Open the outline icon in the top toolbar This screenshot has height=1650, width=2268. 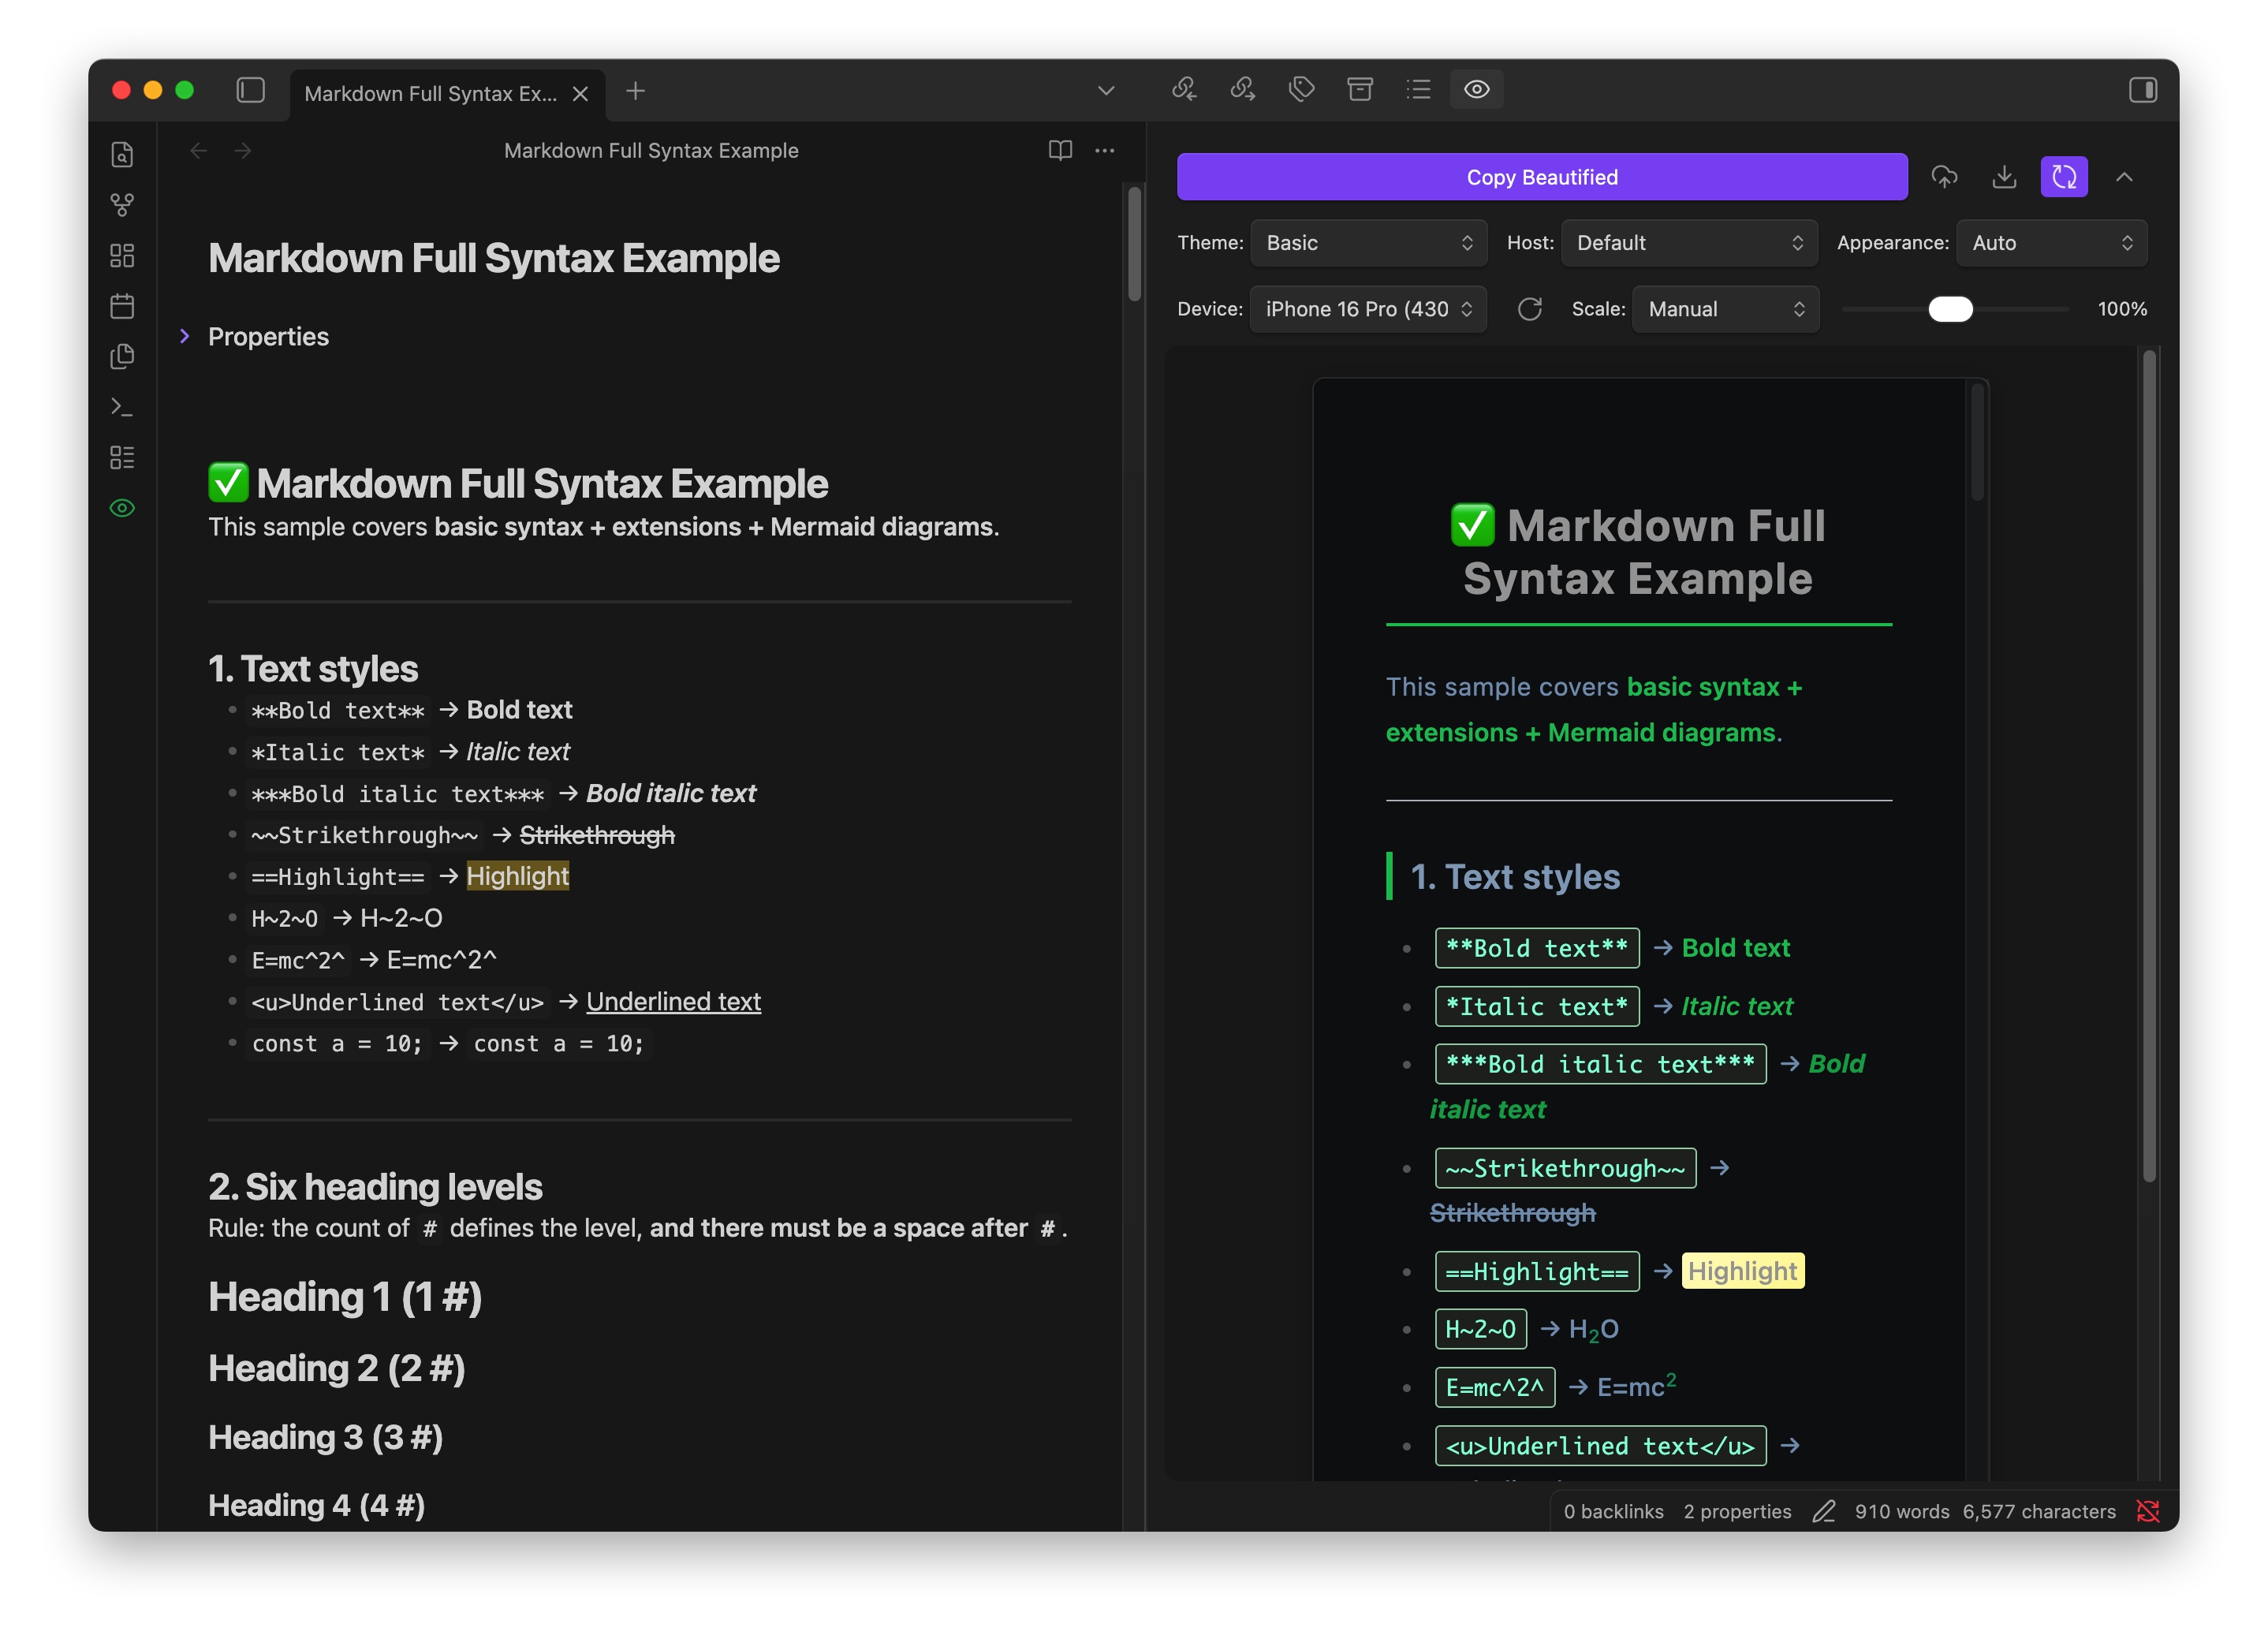[1418, 89]
